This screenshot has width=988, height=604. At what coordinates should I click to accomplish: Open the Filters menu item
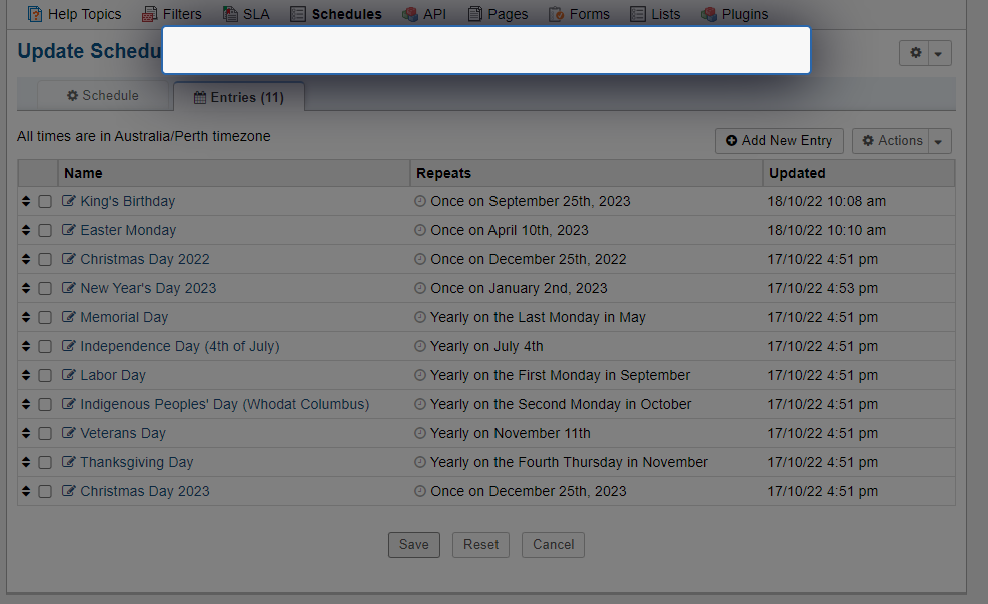click(171, 14)
